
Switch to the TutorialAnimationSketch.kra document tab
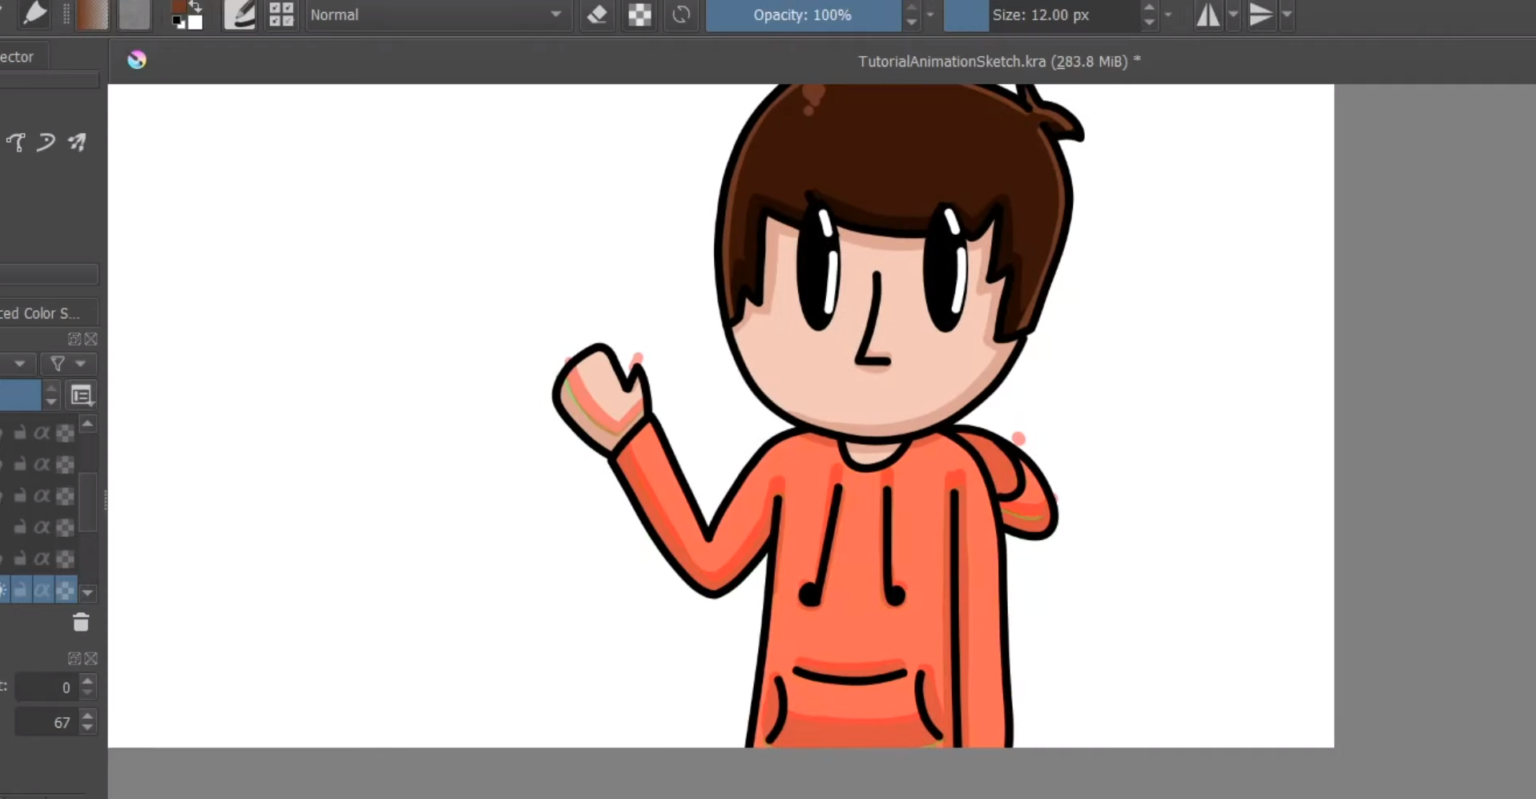[x=998, y=61]
